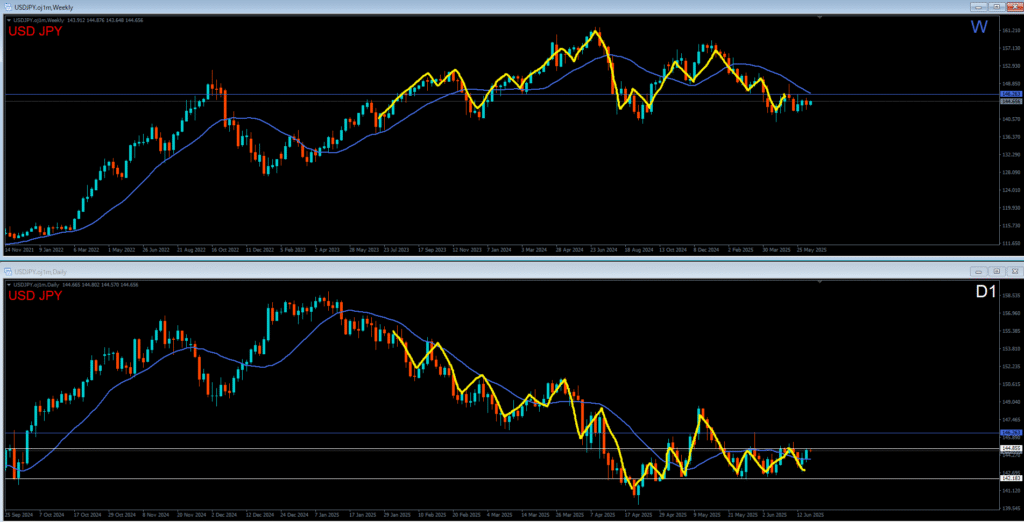Click the 161.210 price on Weekly axis
1024x522 pixels.
tap(1012, 31)
